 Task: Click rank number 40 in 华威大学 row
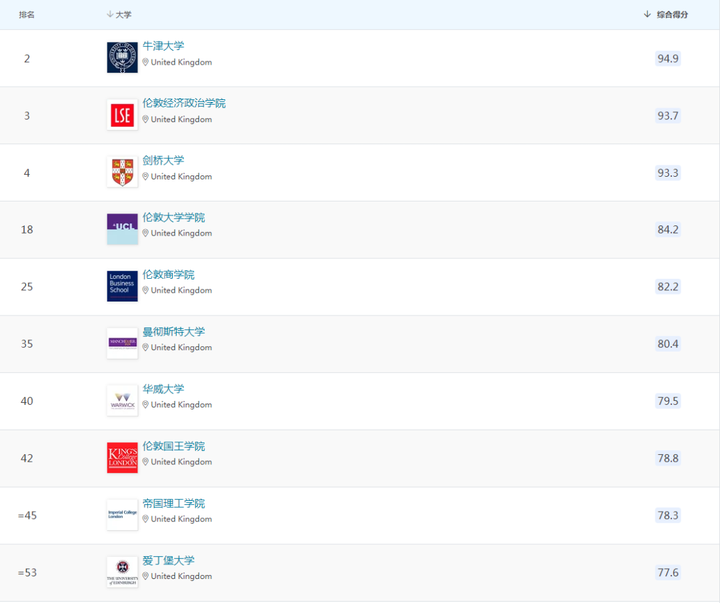tap(27, 401)
